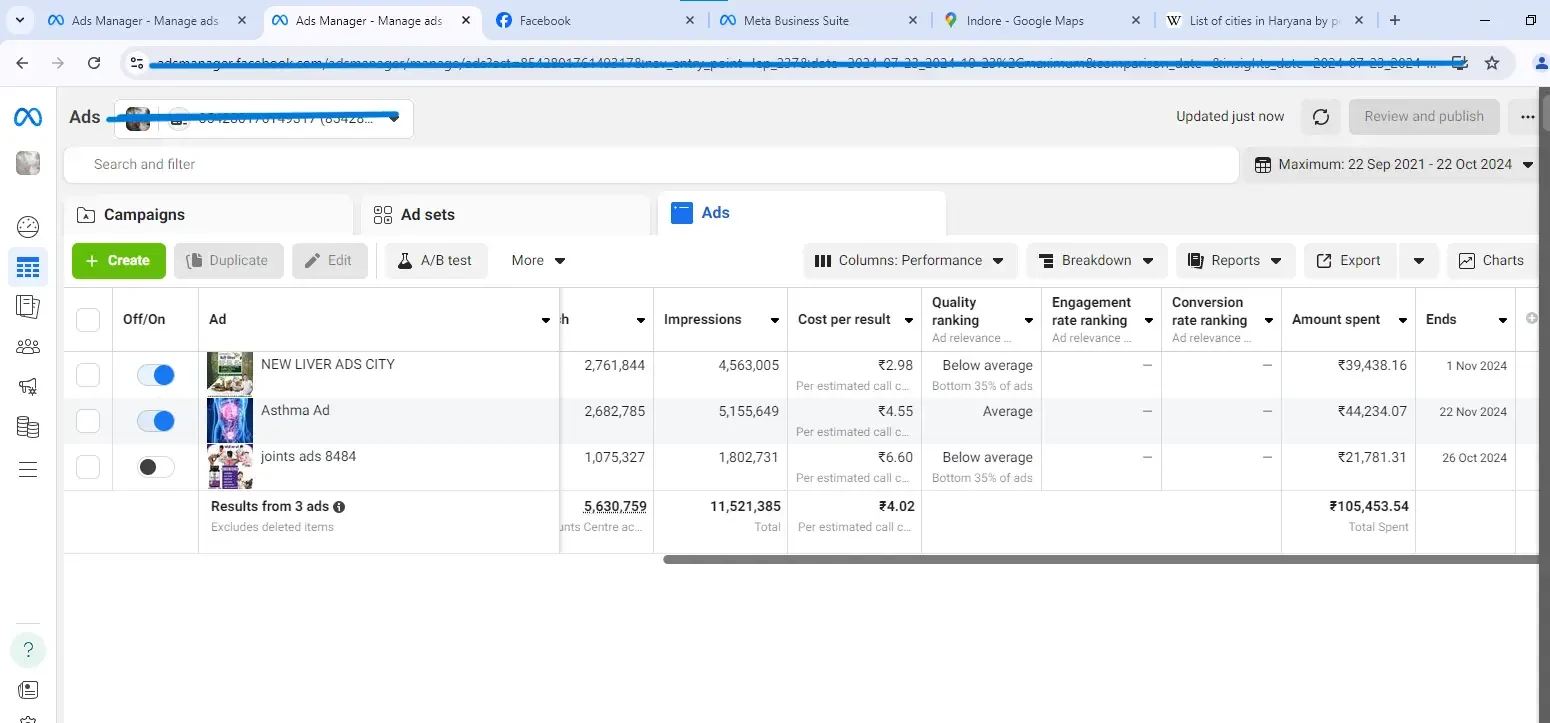Screen dimensions: 1550x723
Task: Click the horizontal table scrollbar
Action: (1100, 560)
